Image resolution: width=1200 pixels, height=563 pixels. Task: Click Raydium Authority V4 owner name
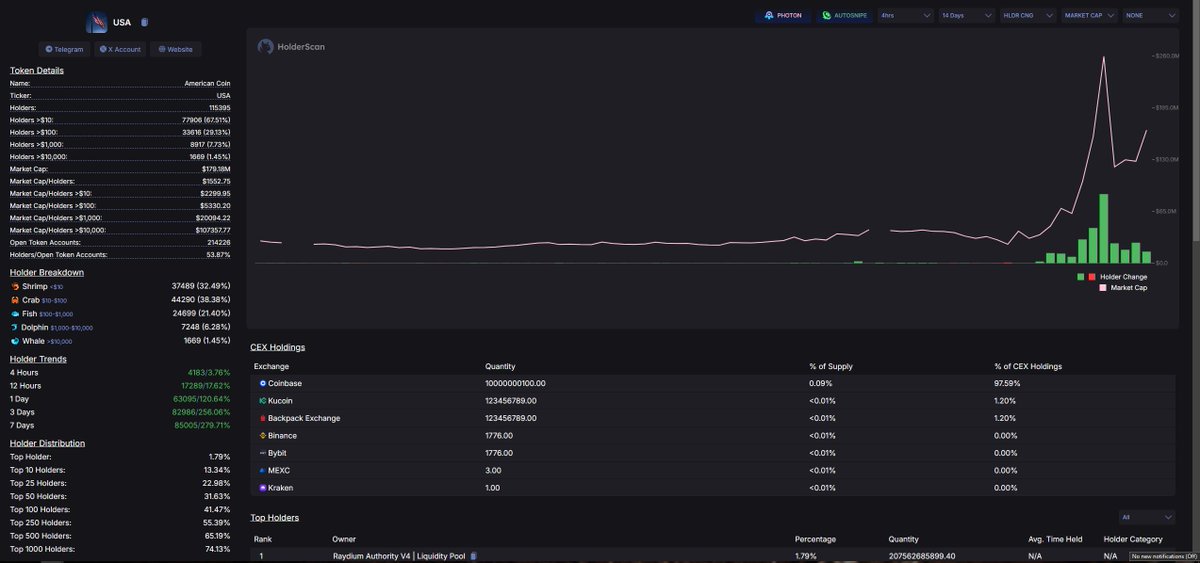click(x=399, y=555)
